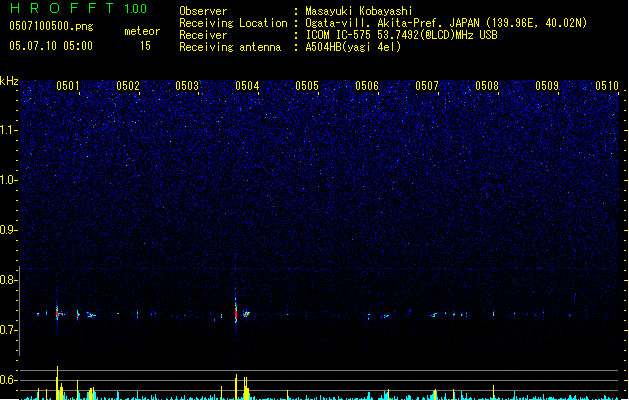Click the strong meteor echo near 0504

236,311
